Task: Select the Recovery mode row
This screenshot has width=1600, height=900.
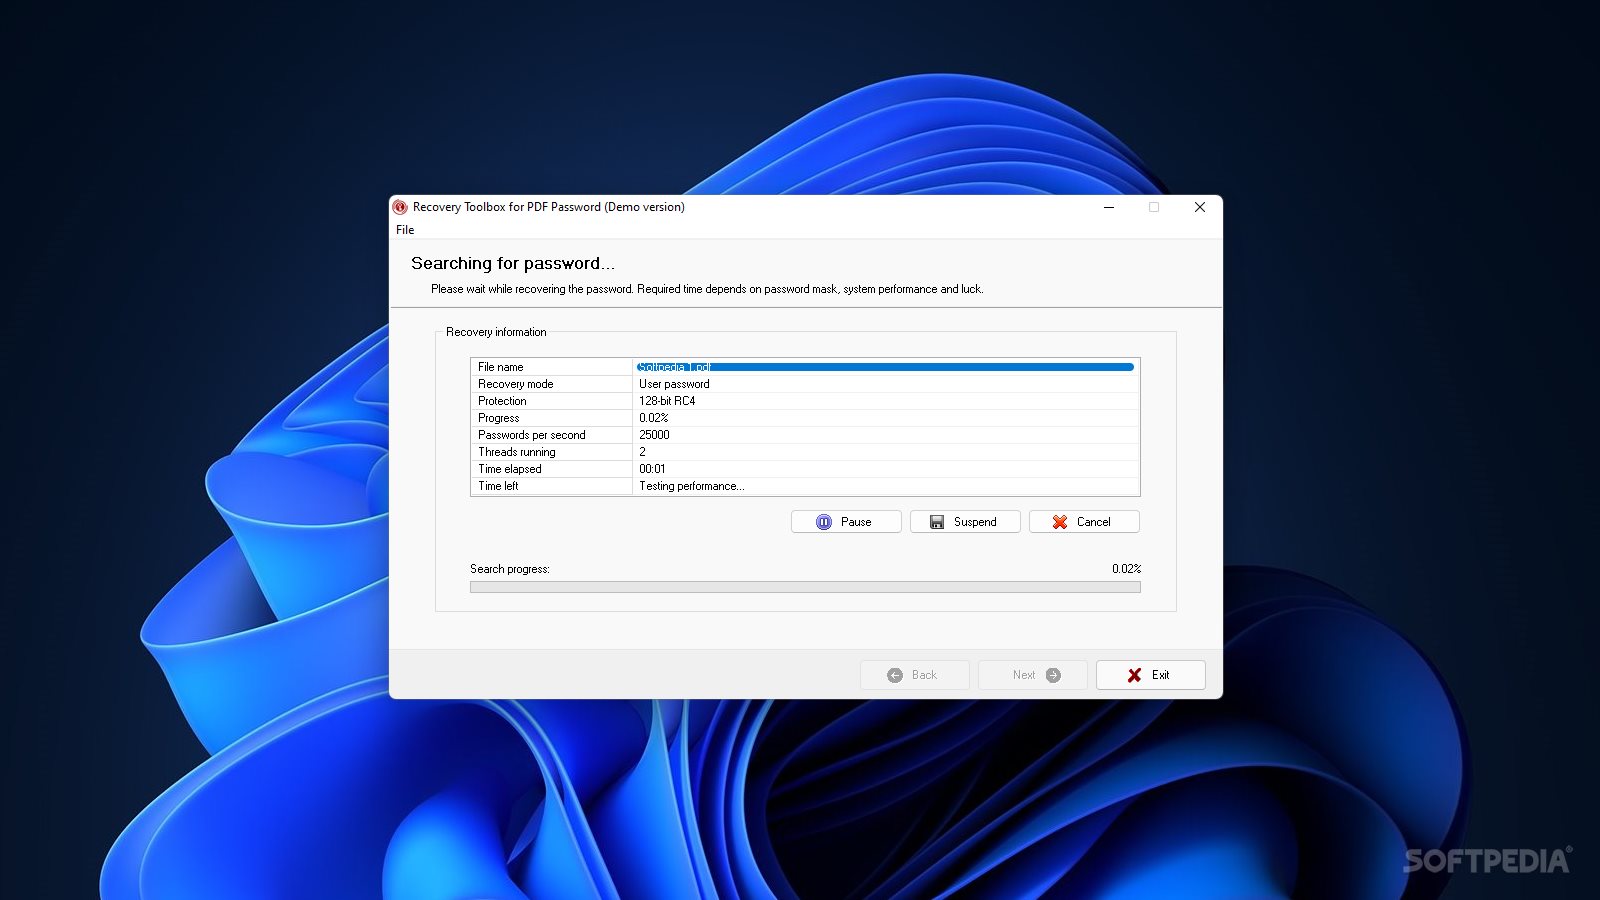Action: tap(804, 384)
